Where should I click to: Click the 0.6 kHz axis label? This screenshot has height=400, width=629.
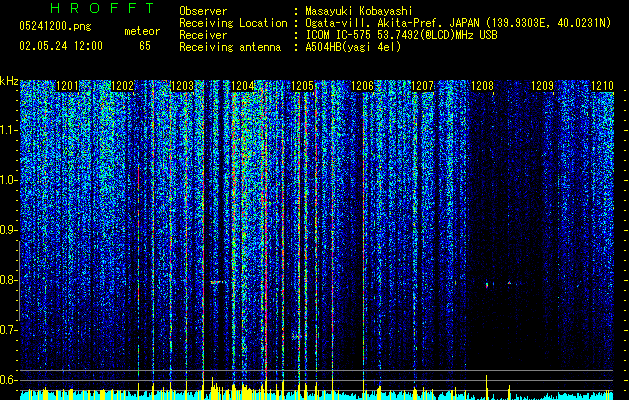[9, 380]
